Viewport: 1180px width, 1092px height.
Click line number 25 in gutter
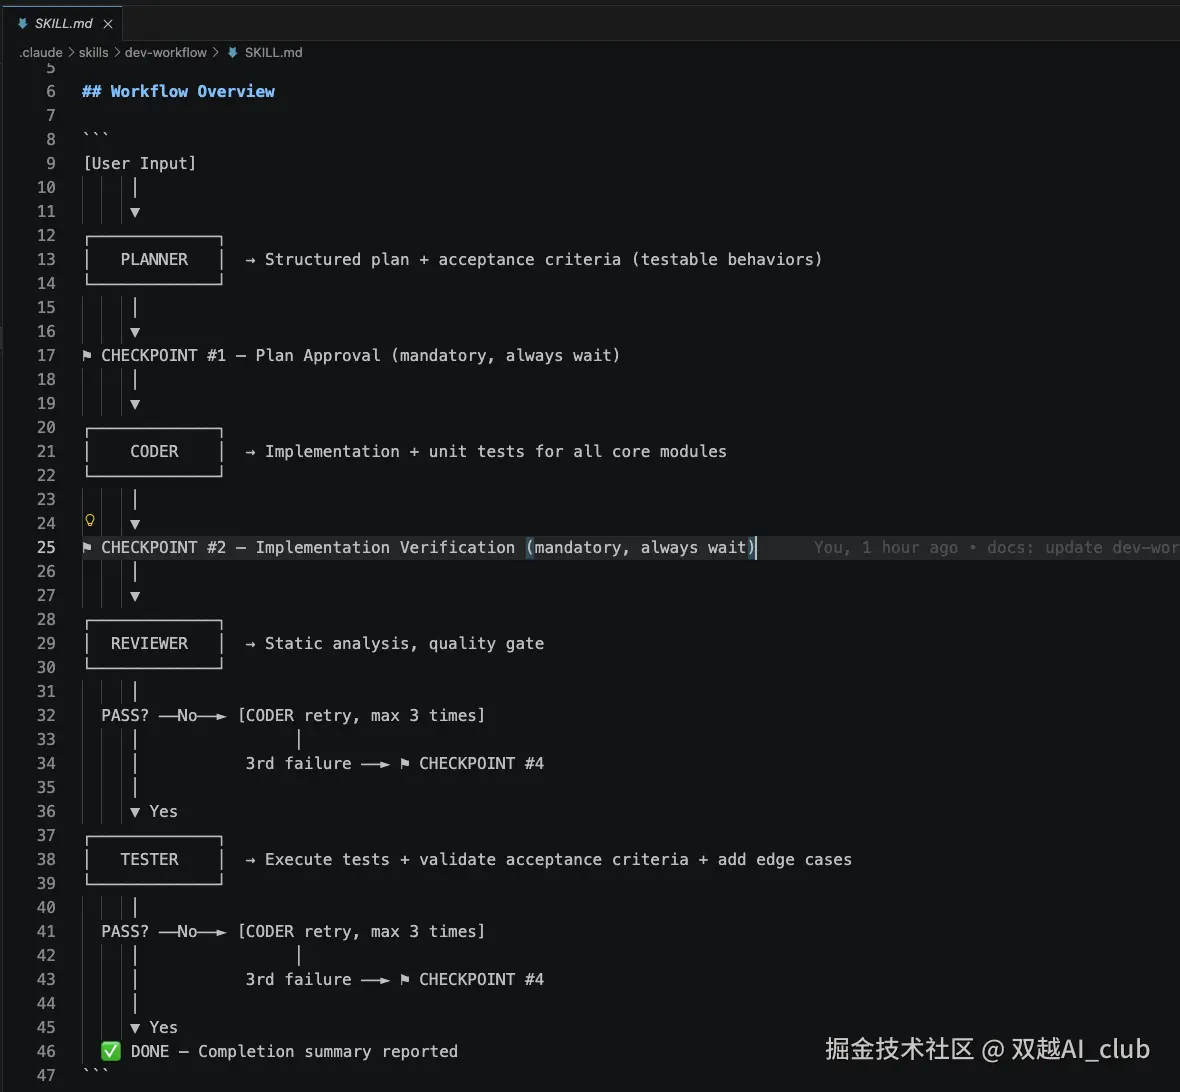click(46, 547)
